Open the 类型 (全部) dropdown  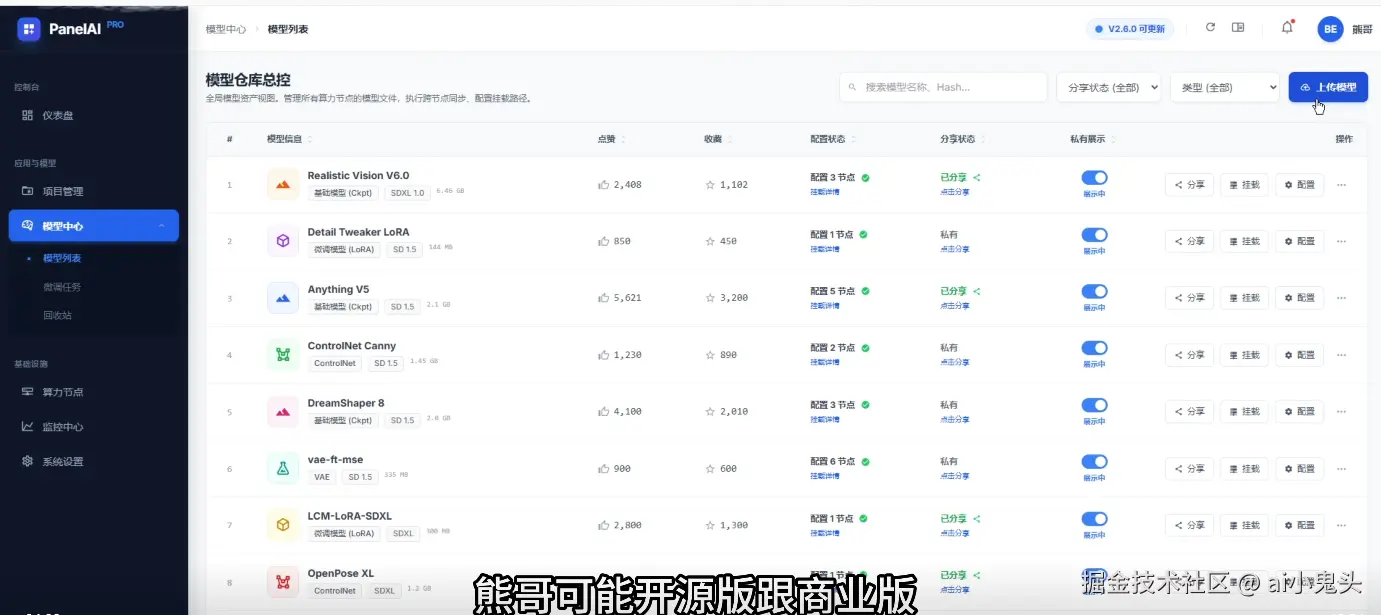[x=1225, y=87]
